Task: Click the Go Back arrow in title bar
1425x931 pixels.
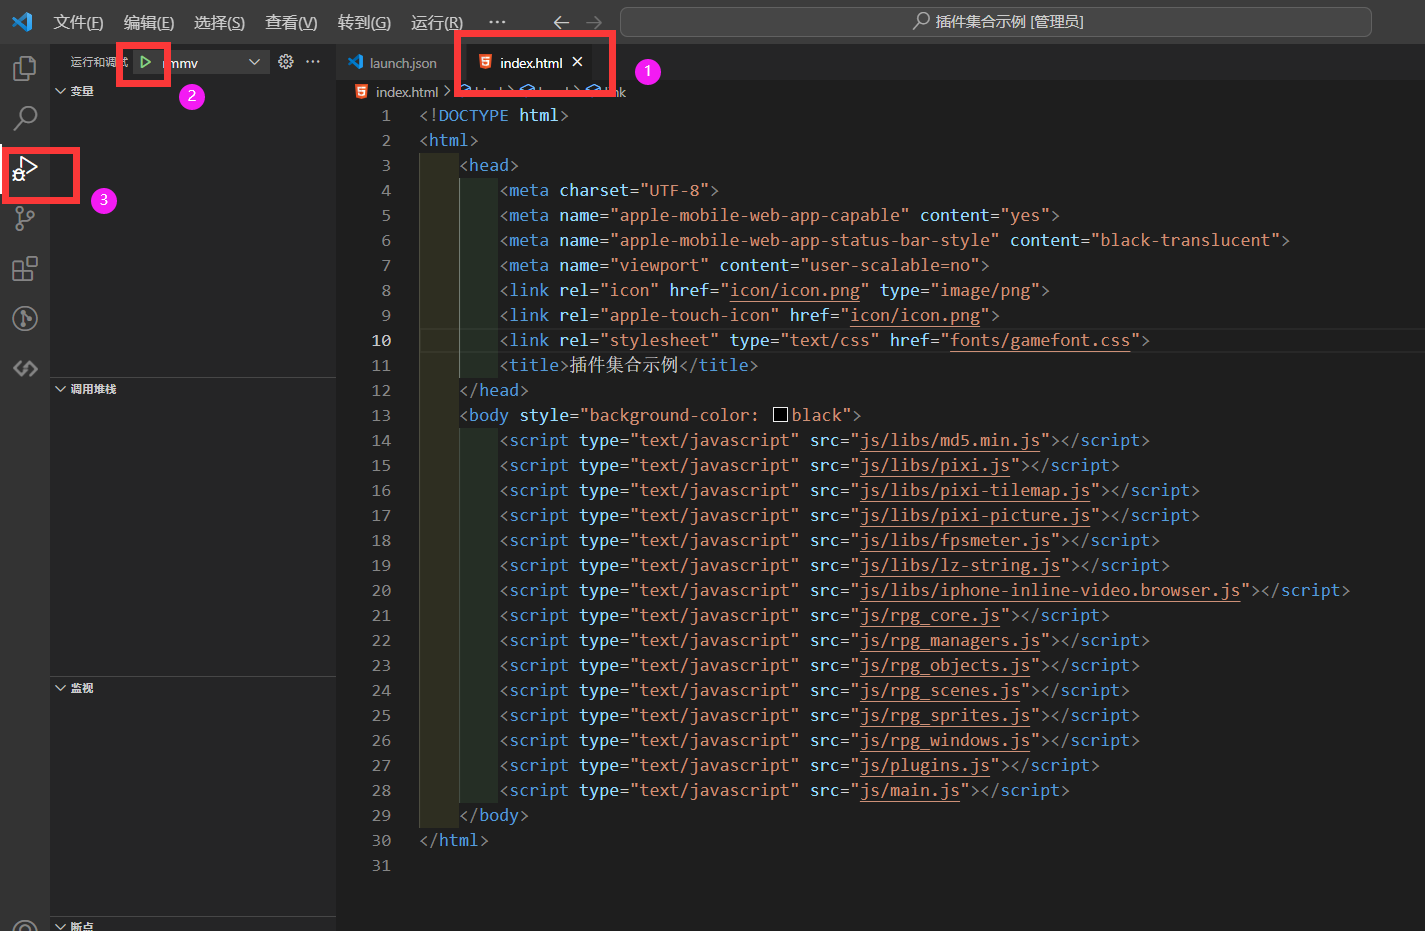Action: tap(561, 22)
